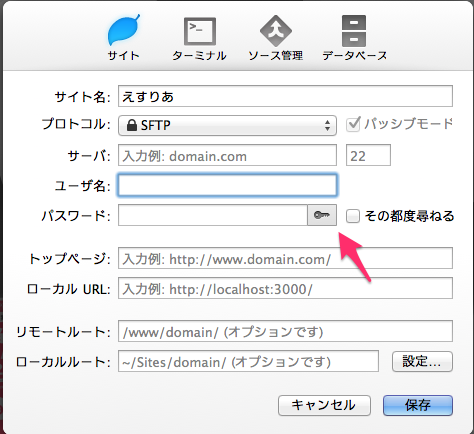Open the ターミナル terminal icon
This screenshot has width=474, height=434.
click(200, 32)
